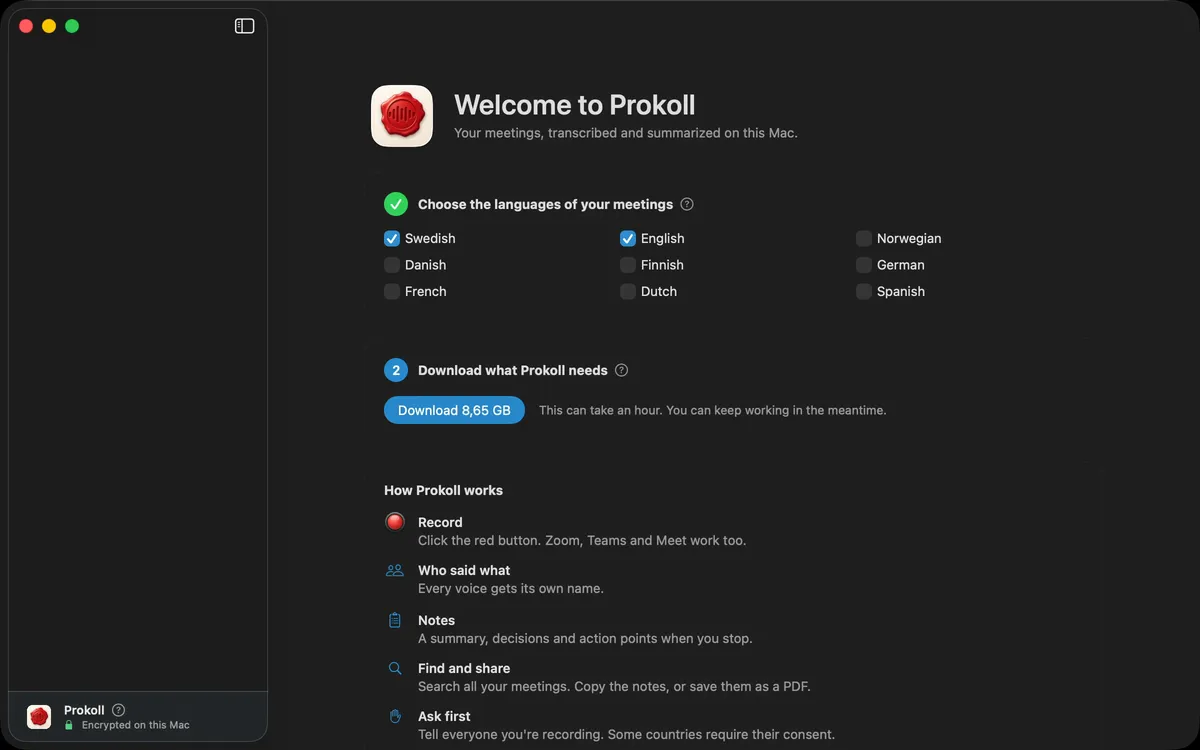Click the Download 8,65 GB button

coord(454,410)
